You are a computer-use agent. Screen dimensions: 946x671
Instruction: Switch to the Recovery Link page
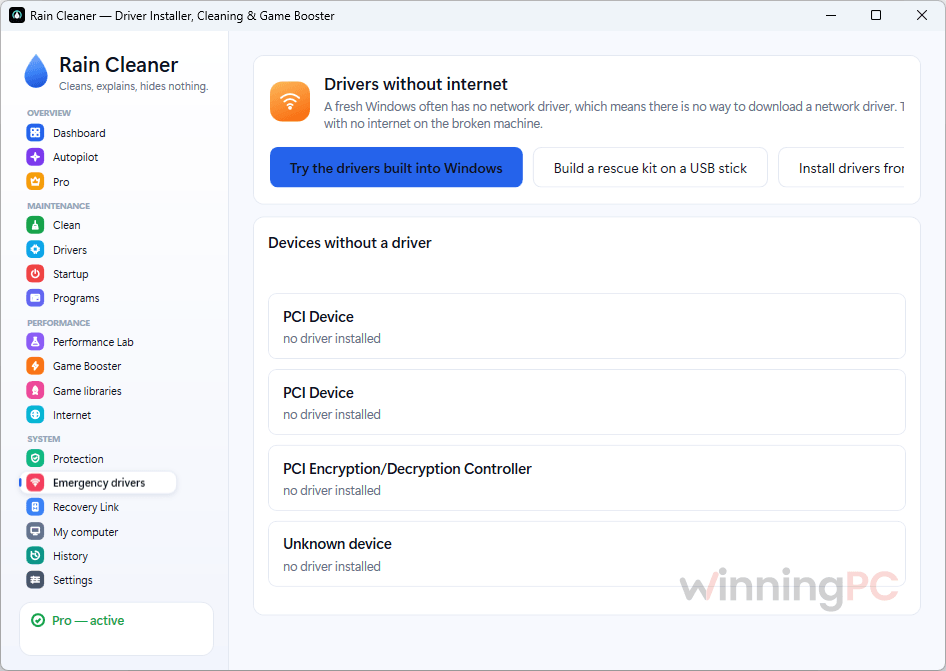98,507
